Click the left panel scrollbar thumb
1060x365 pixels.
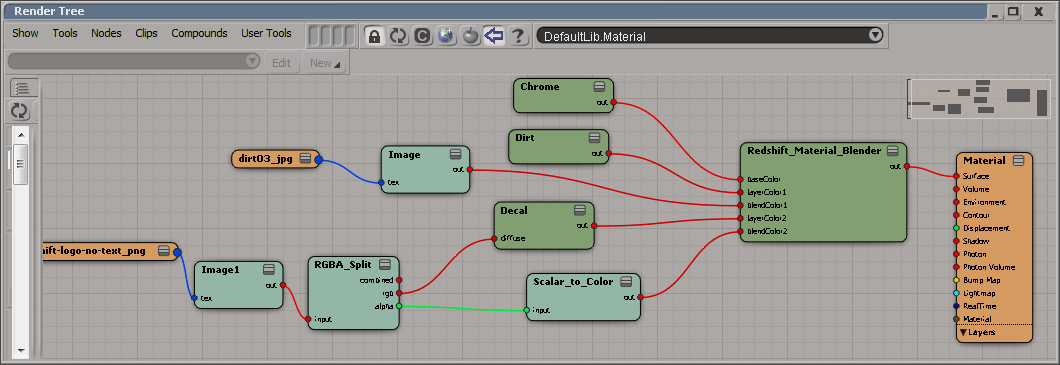(21, 164)
